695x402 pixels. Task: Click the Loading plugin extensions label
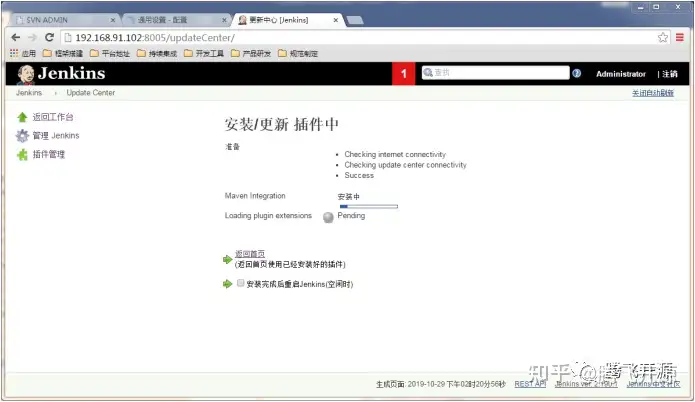tap(268, 215)
